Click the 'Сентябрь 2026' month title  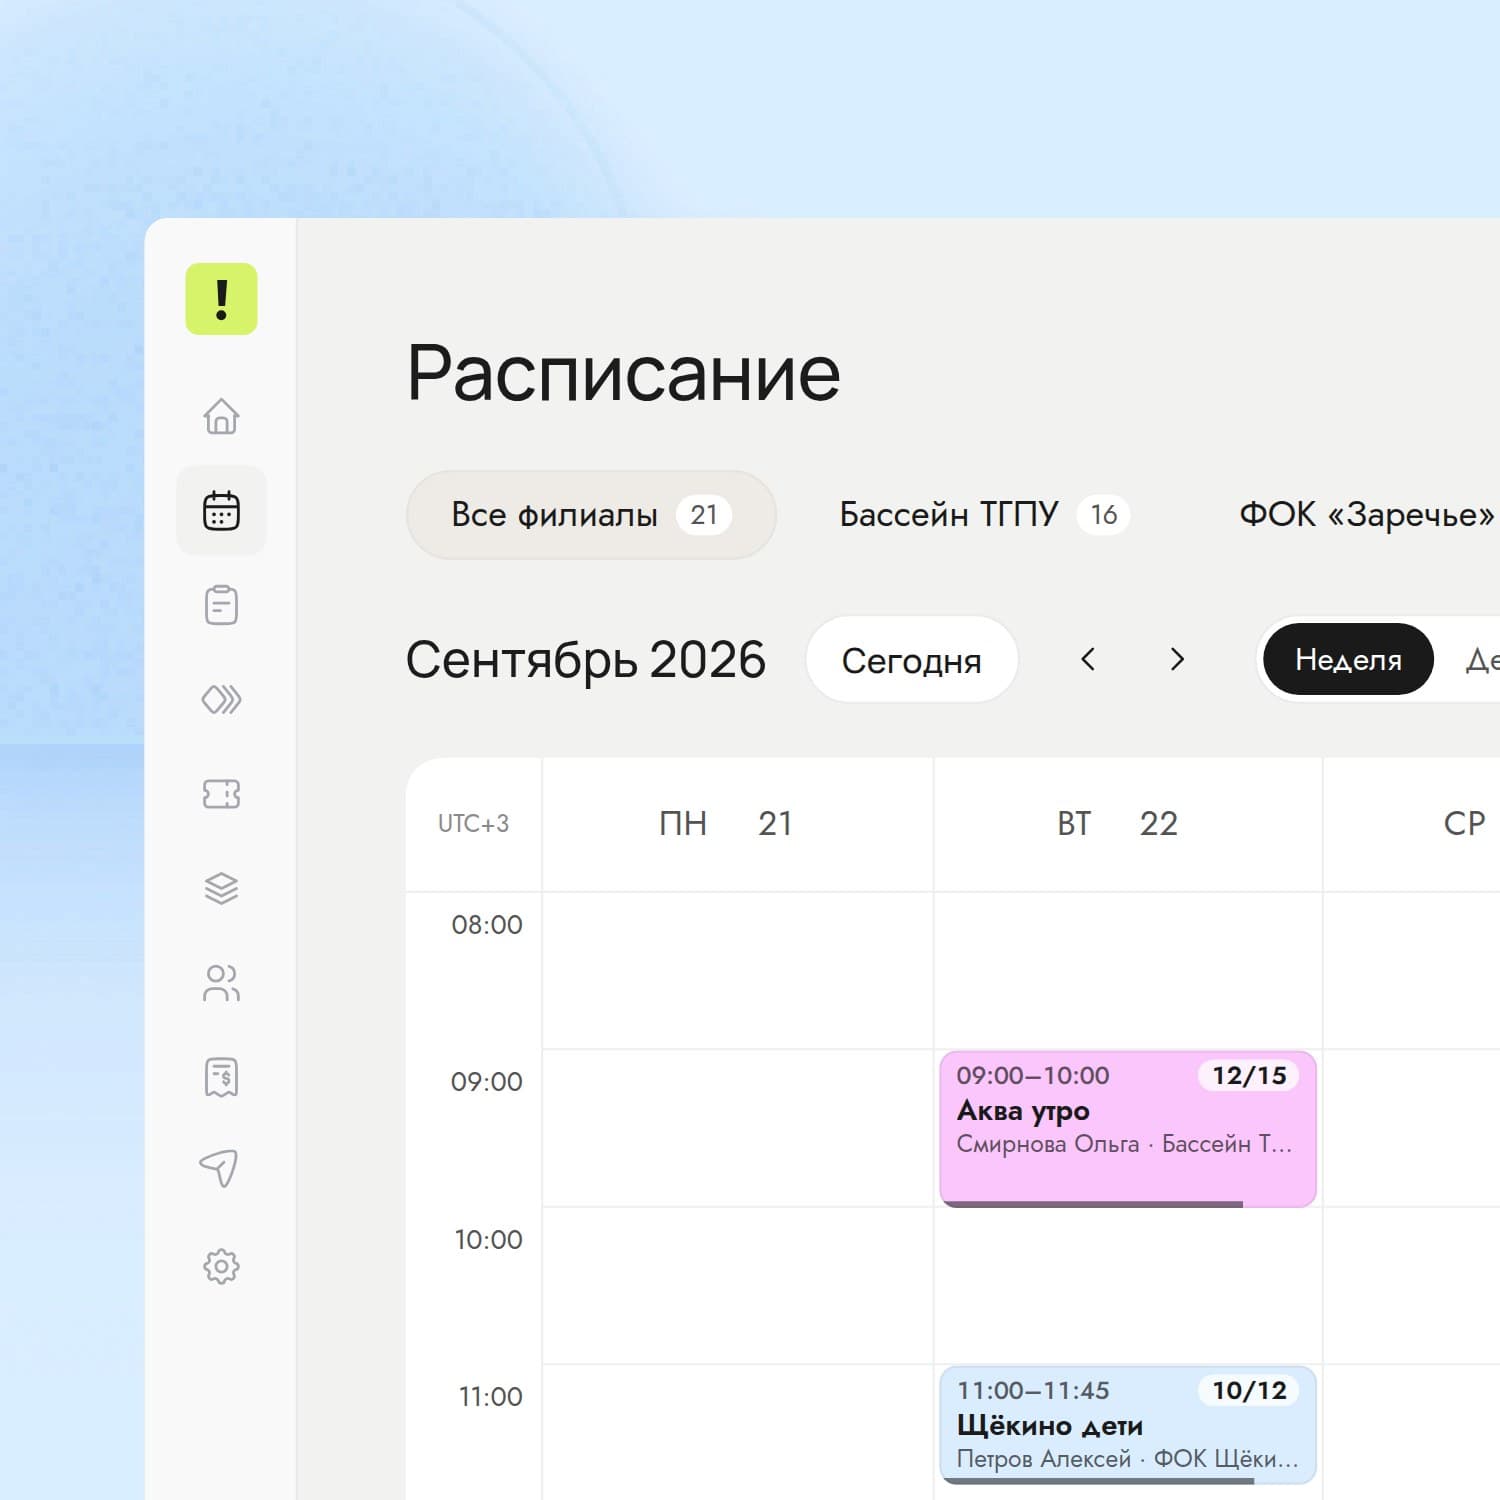(x=586, y=660)
